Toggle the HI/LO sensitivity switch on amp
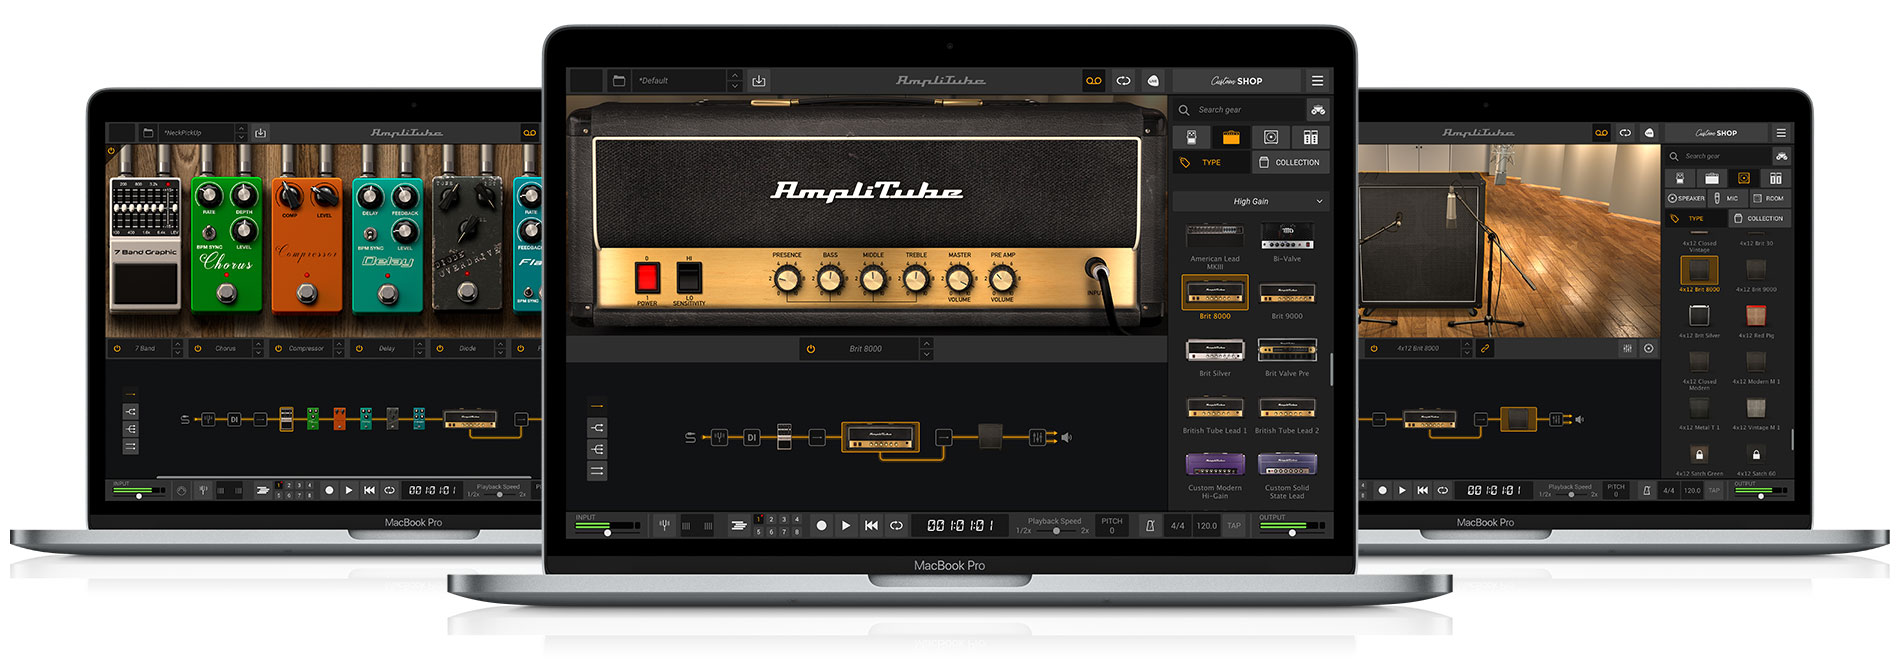This screenshot has width=1900, height=670. point(689,277)
